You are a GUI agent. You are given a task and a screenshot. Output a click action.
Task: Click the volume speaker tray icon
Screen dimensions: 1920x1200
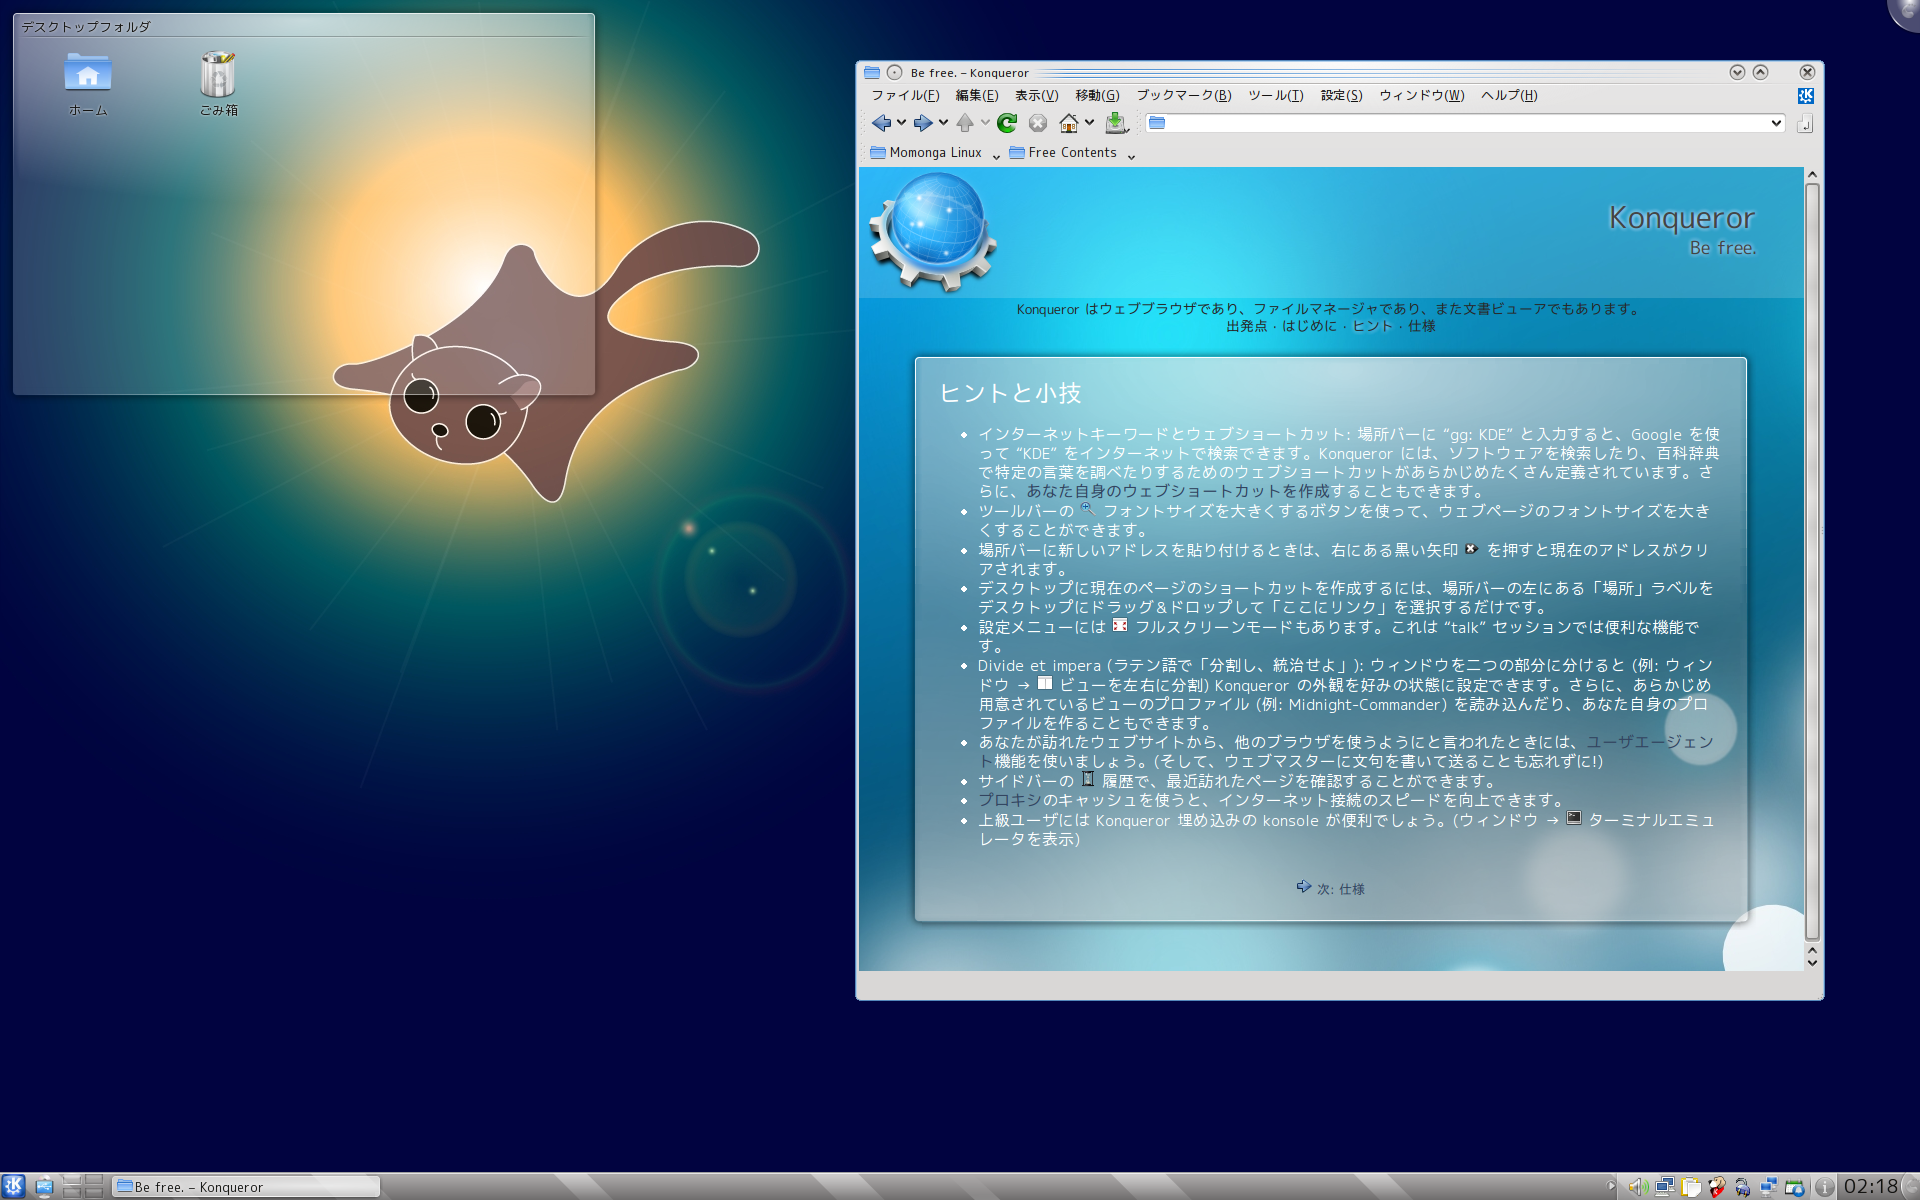point(1637,1187)
